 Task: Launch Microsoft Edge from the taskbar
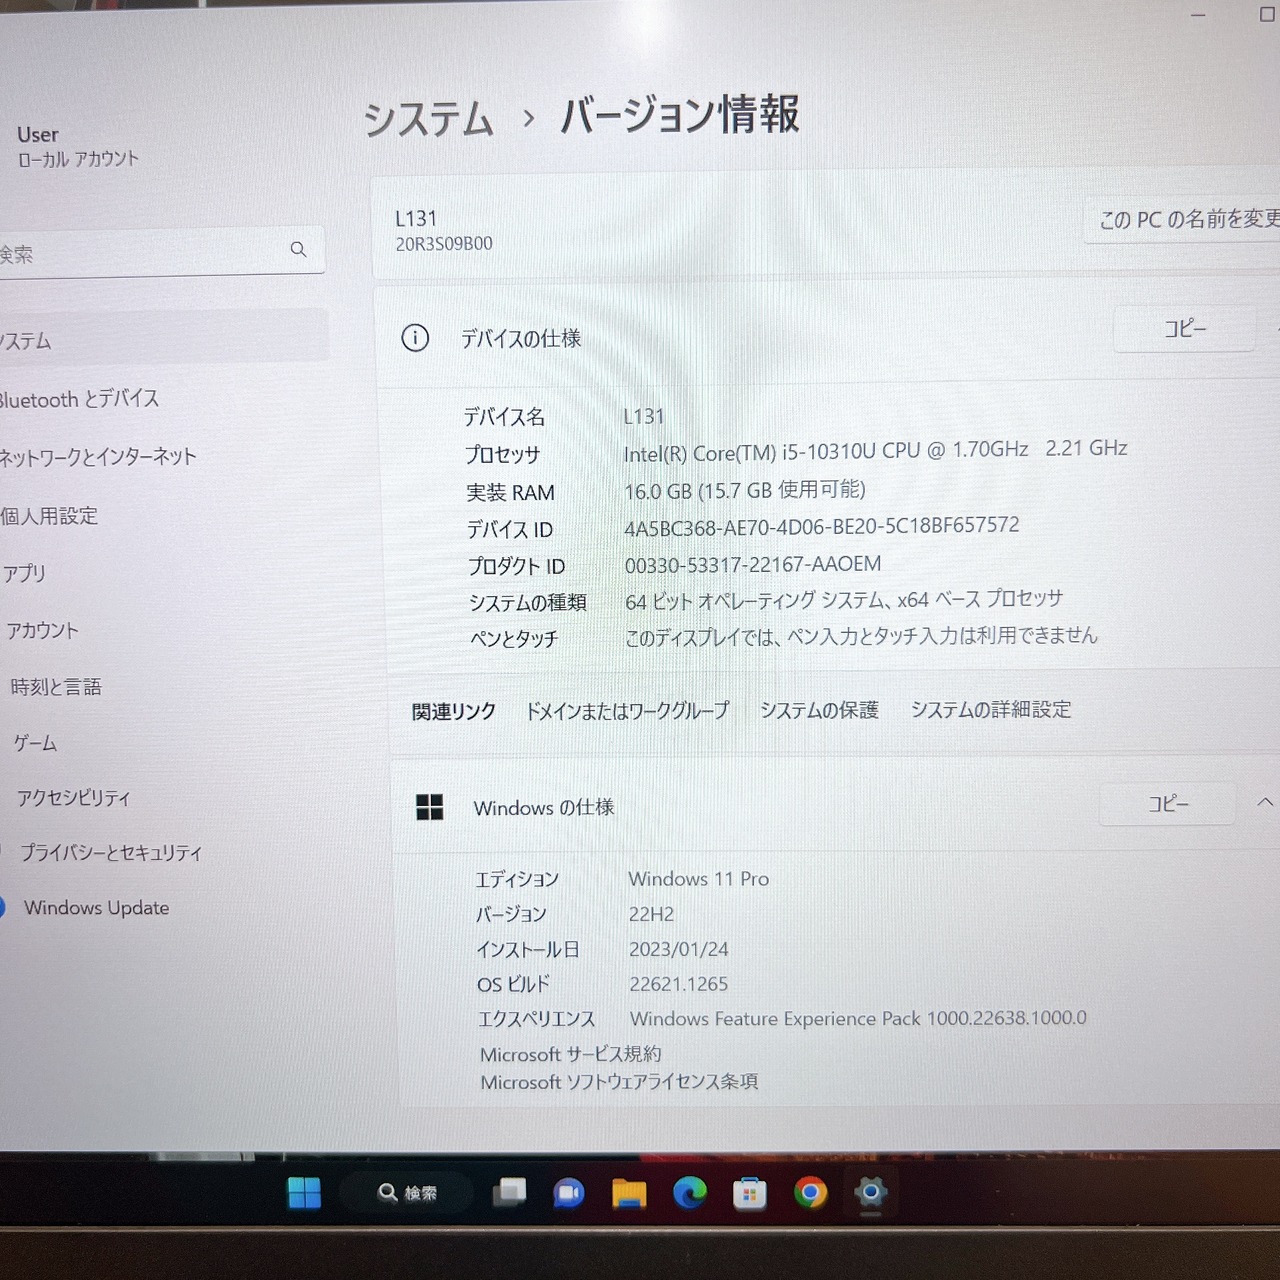tap(690, 1192)
